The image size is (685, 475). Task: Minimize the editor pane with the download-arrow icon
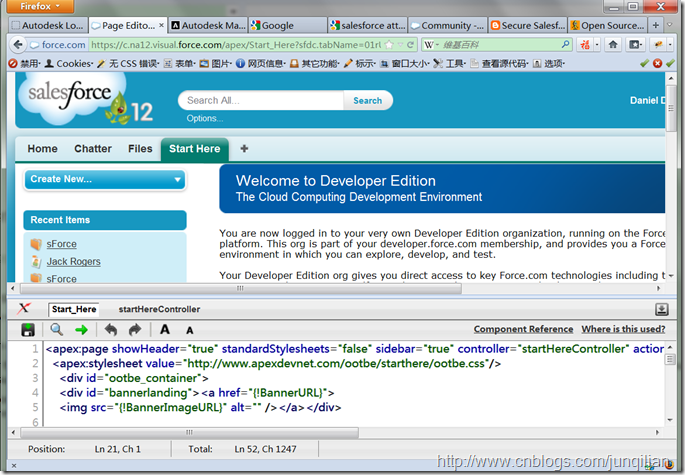point(662,309)
